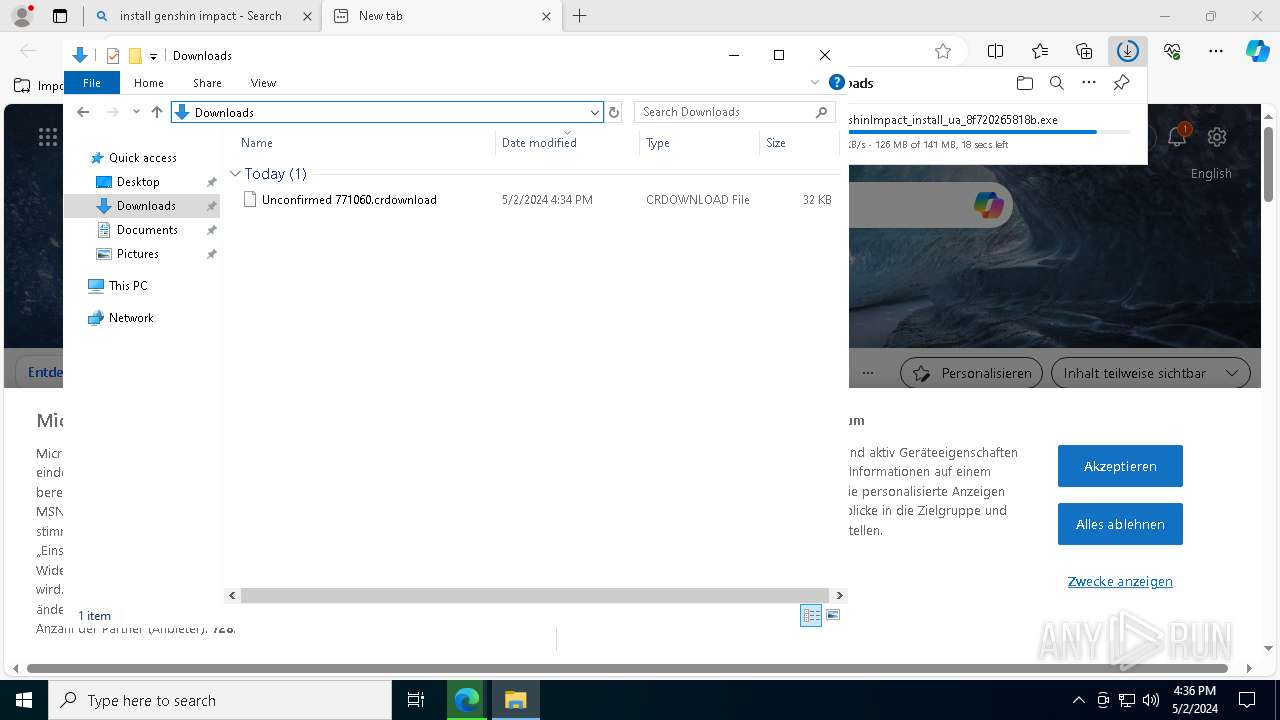Go back in File Explorer
This screenshot has width=1280, height=720.
[84, 112]
